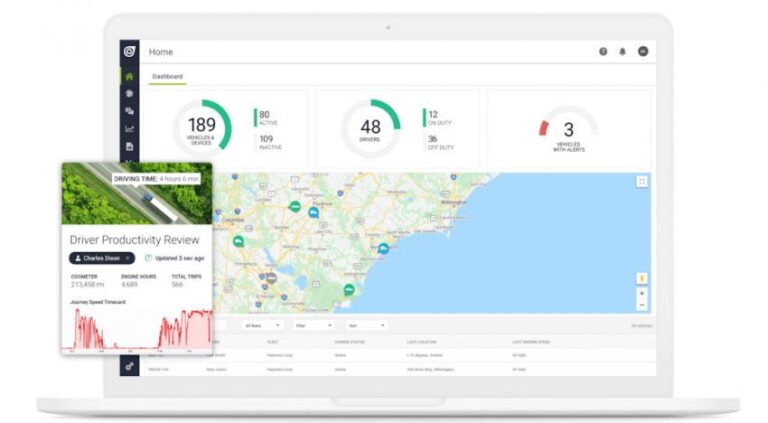
Task: Open the reports document icon in sidebar
Action: click(x=129, y=146)
